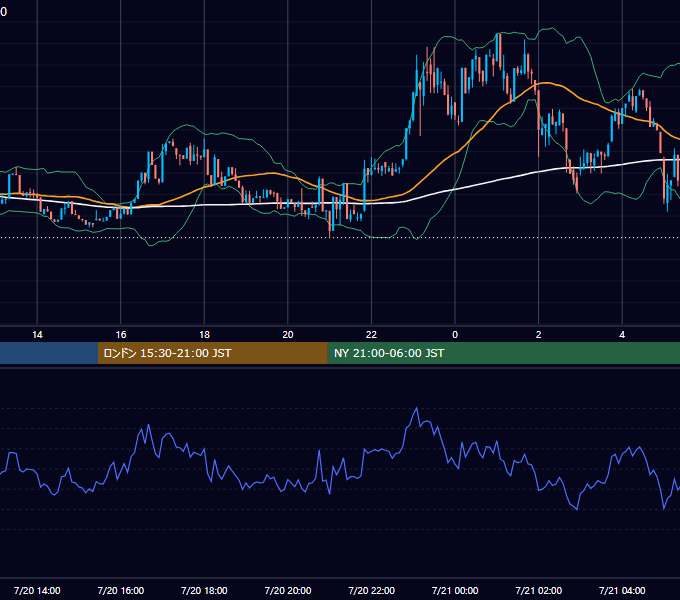The image size is (680, 600).
Task: Click the hour label 0 on price chart axis
Action: (x=455, y=335)
